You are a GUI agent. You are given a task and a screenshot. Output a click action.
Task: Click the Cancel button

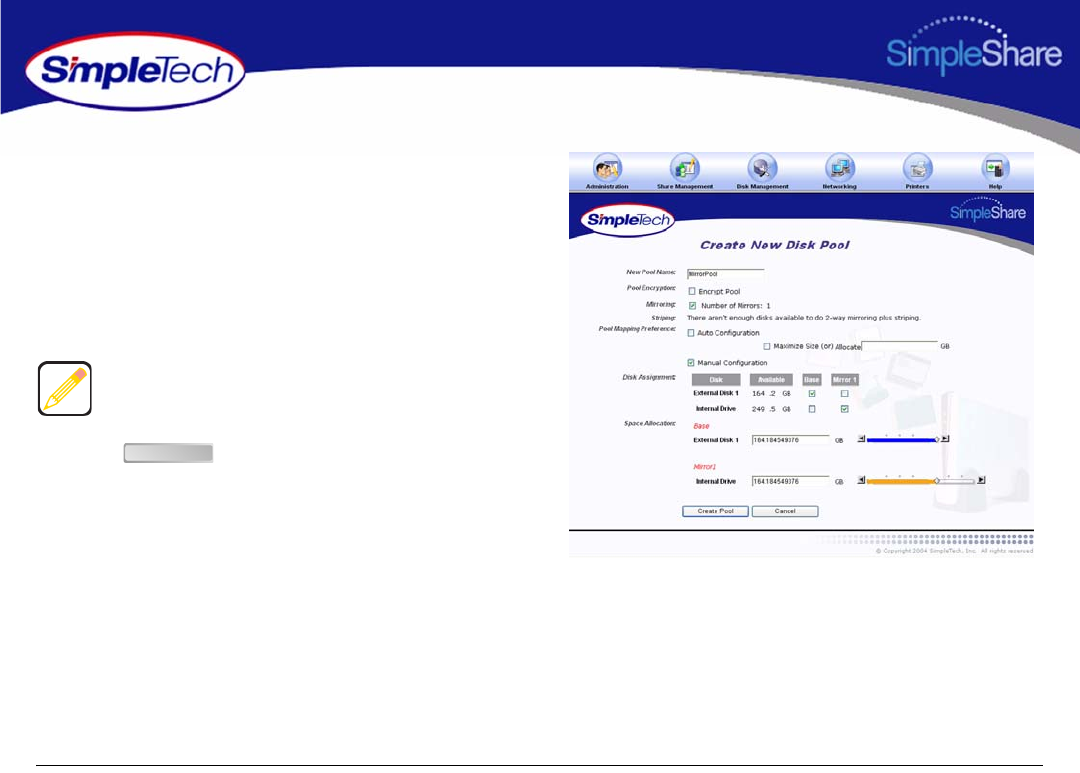tap(785, 511)
